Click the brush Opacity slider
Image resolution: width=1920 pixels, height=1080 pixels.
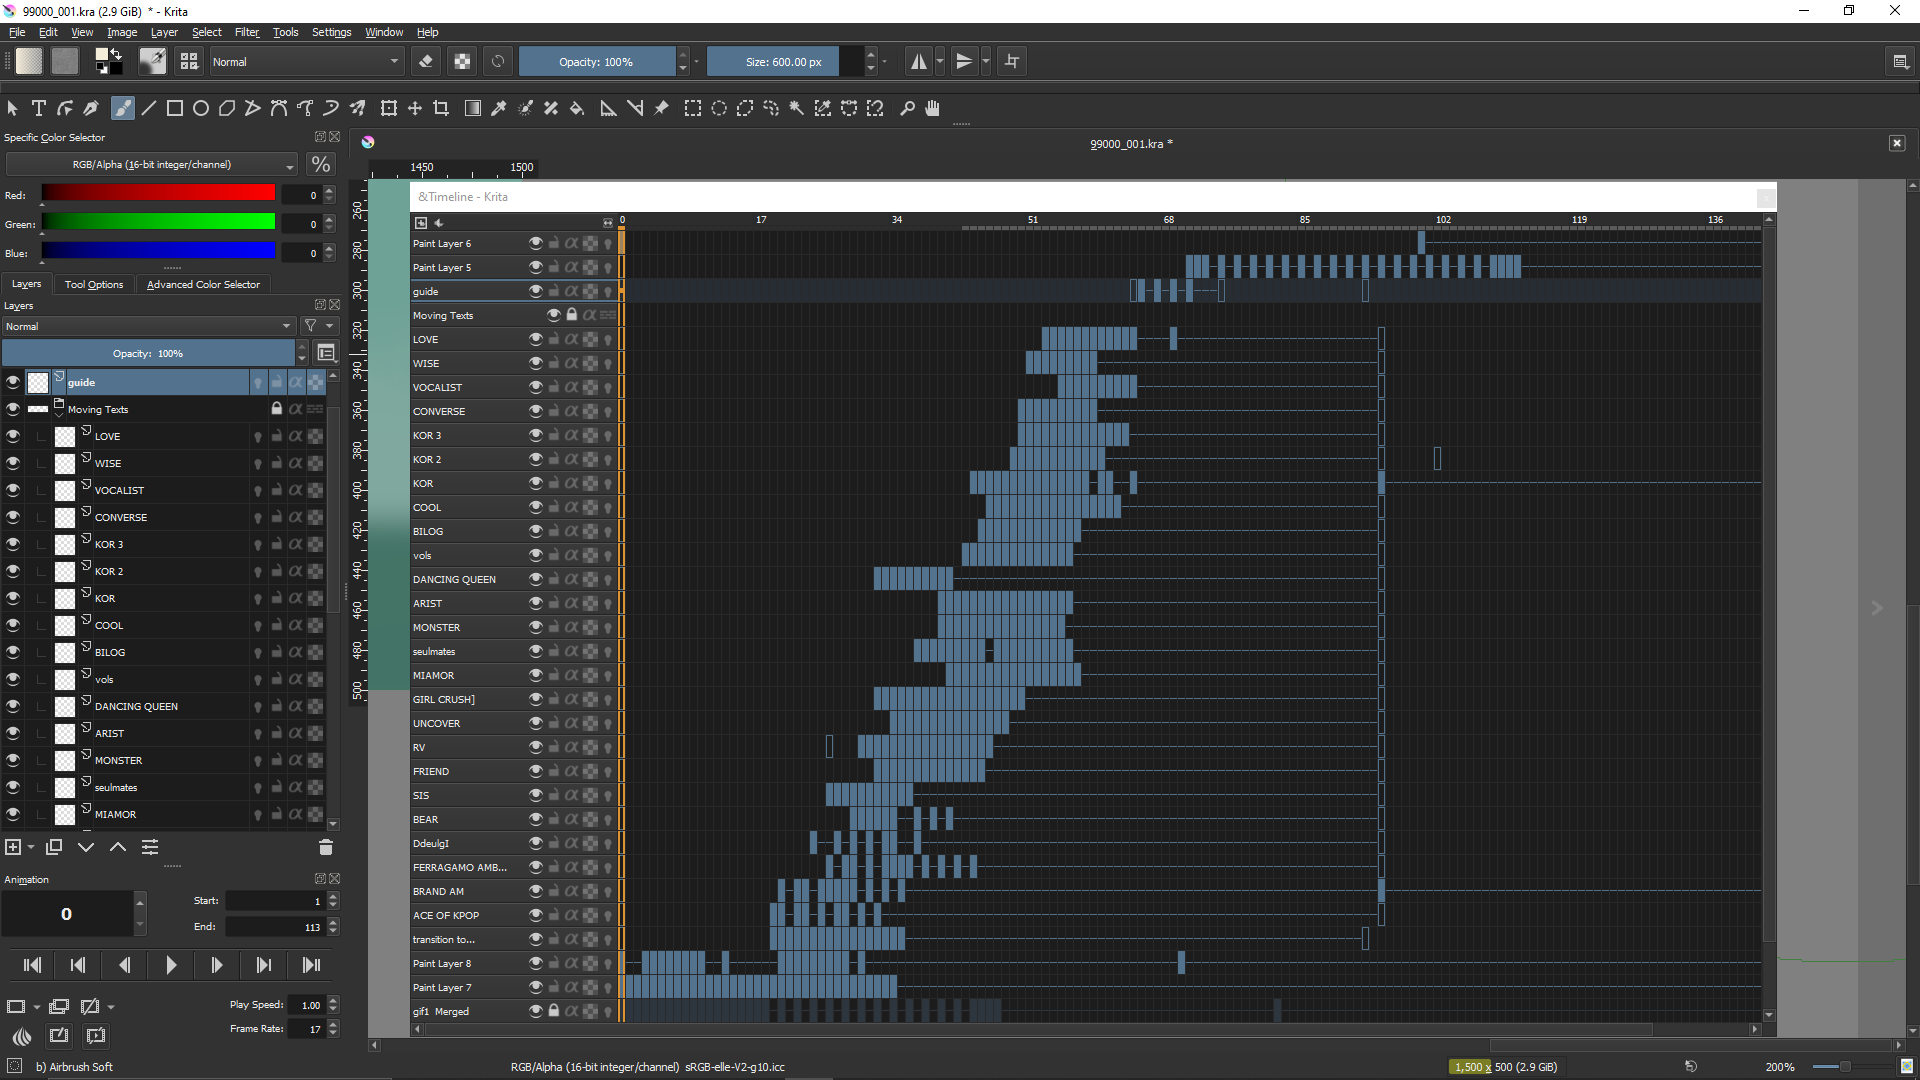point(596,62)
